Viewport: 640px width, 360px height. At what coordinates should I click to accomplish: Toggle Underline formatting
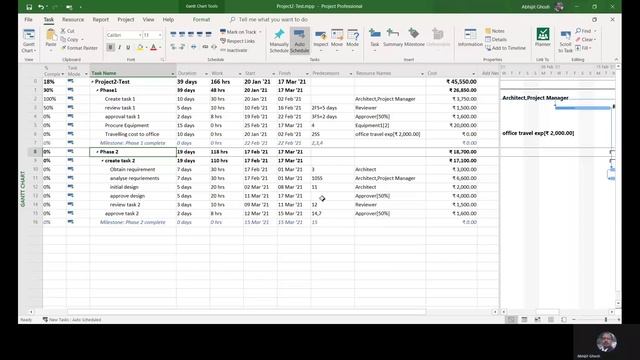[128, 48]
